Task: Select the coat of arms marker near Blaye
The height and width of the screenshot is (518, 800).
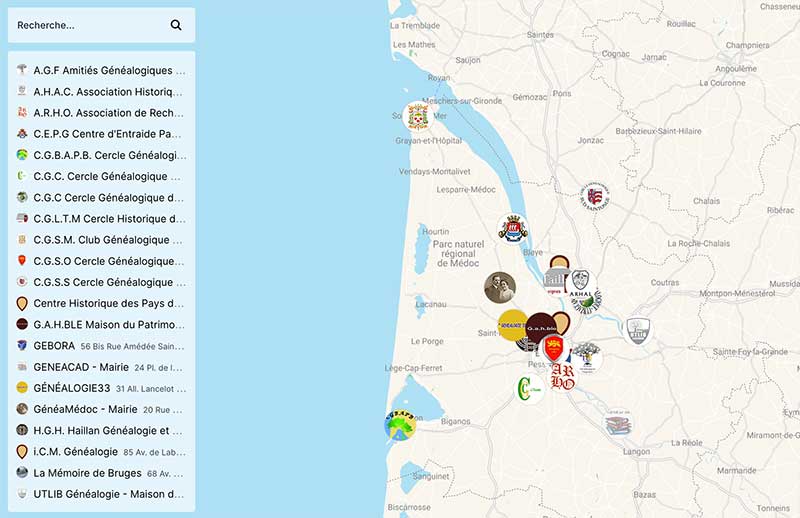Action: coord(512,229)
